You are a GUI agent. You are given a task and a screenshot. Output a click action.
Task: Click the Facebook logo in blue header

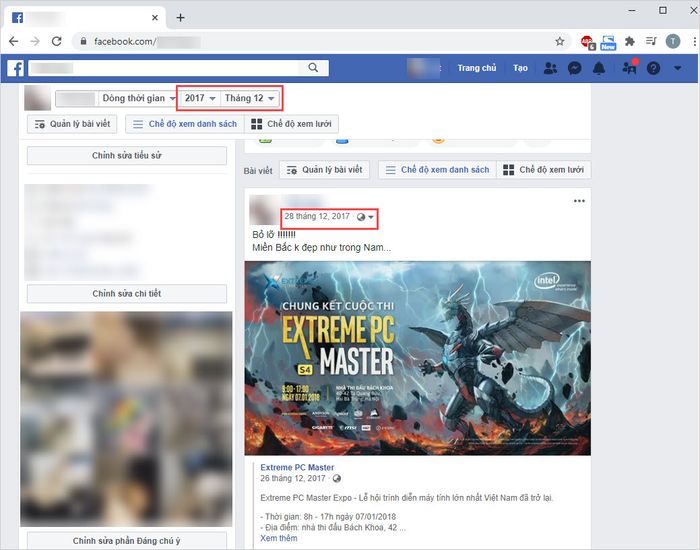pos(15,68)
